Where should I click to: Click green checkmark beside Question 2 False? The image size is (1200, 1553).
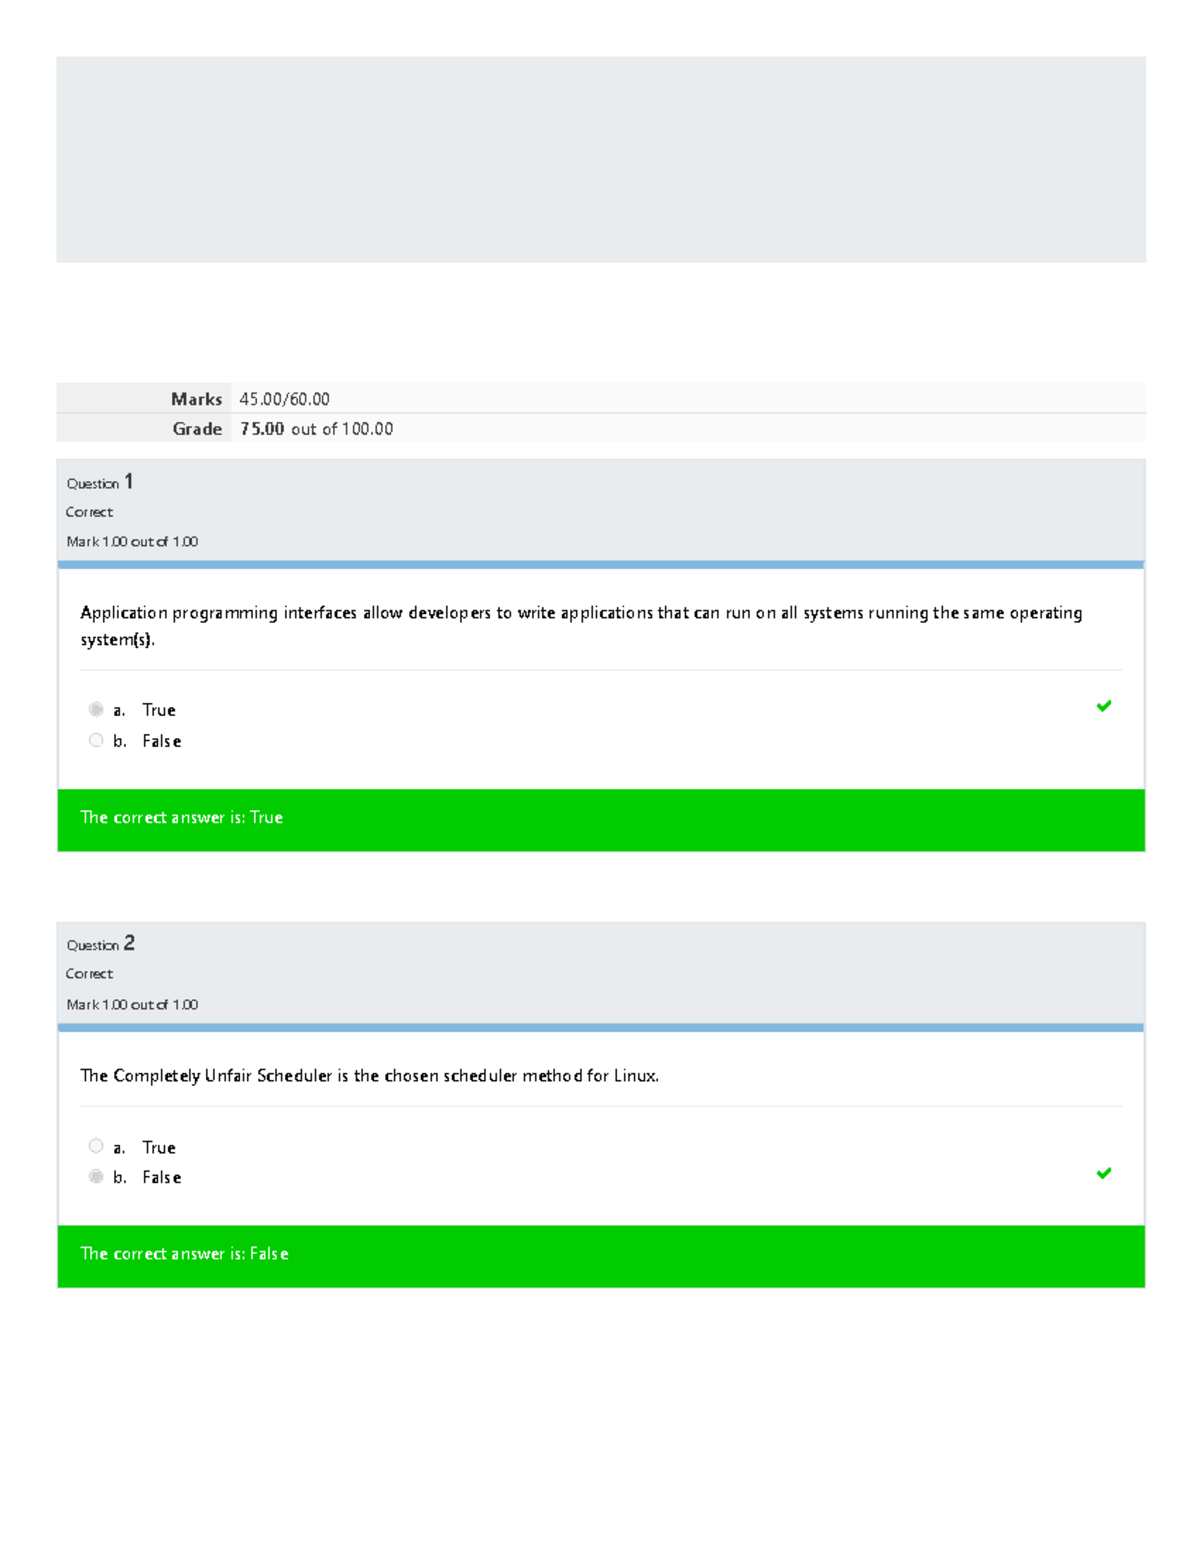pos(1104,1173)
